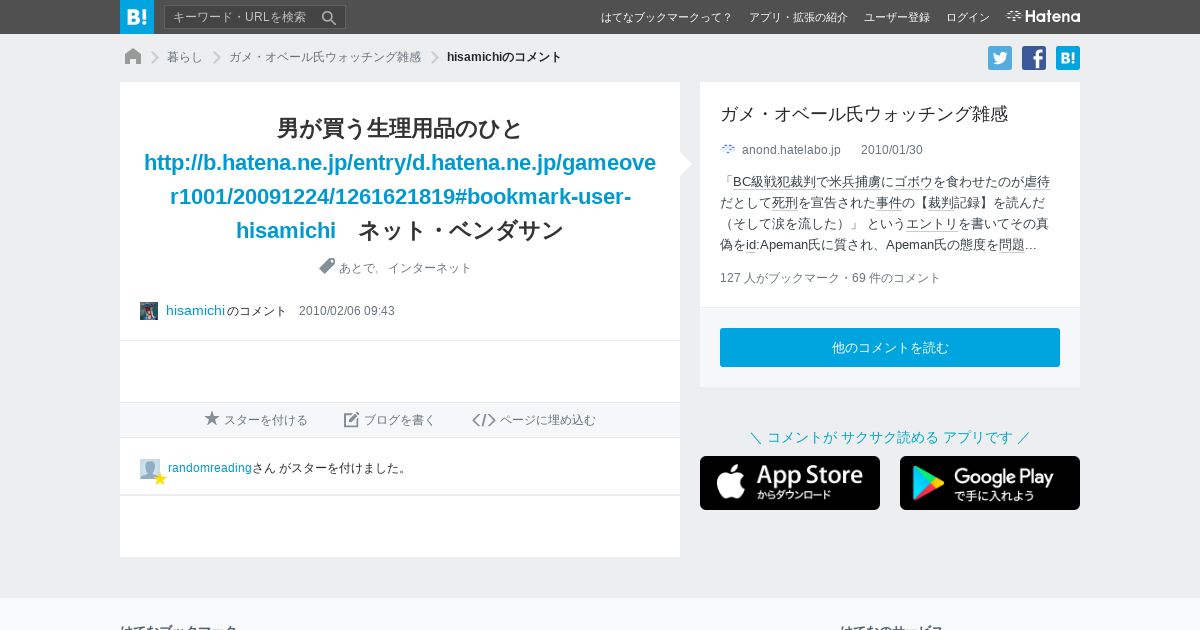Image resolution: width=1200 pixels, height=630 pixels.
Task: Open the Hatena logo link
Action: tap(1043, 16)
